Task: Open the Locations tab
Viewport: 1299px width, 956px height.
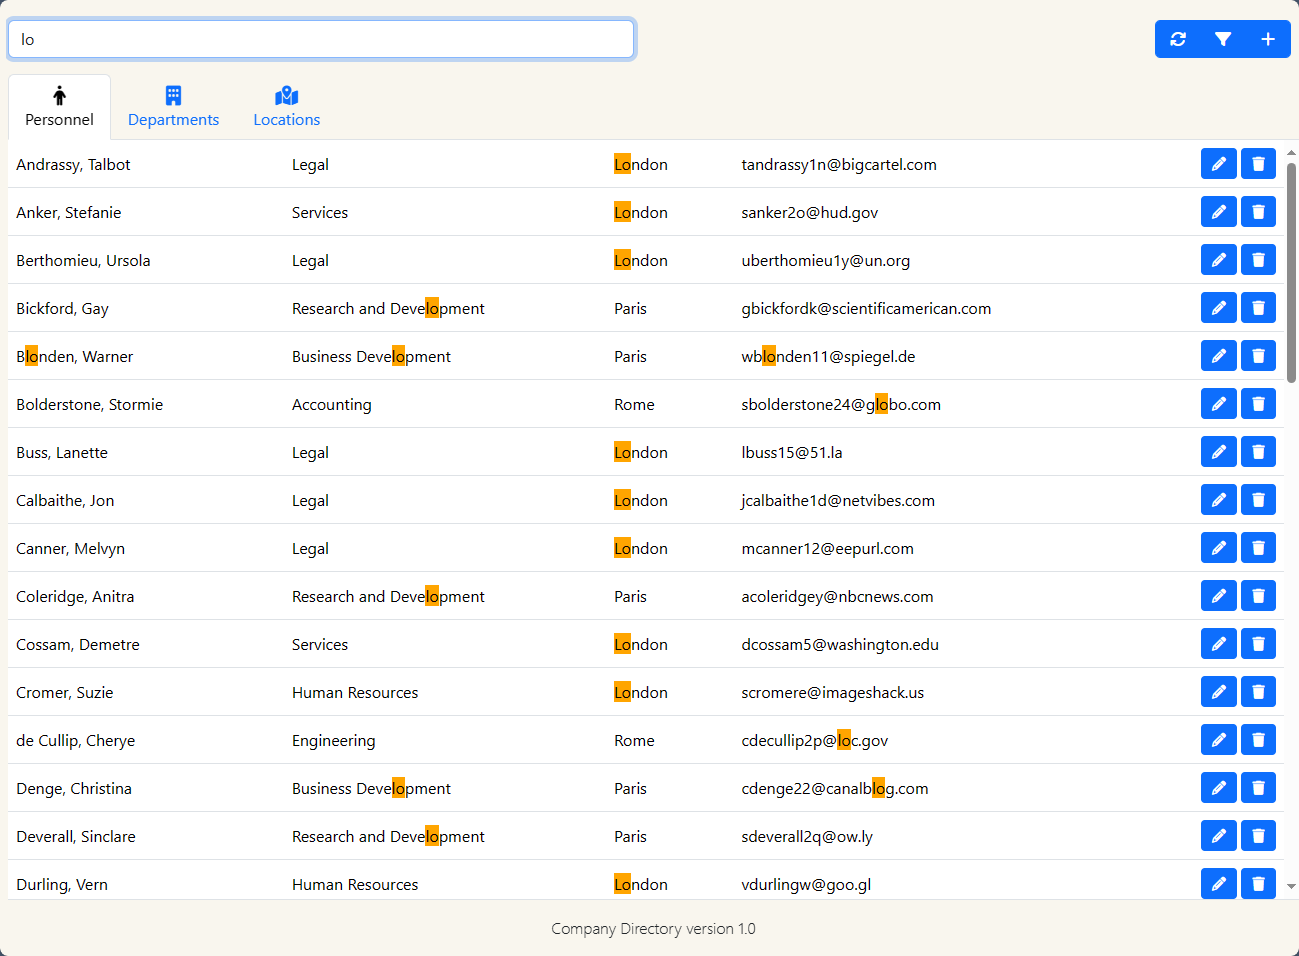Action: click(287, 107)
